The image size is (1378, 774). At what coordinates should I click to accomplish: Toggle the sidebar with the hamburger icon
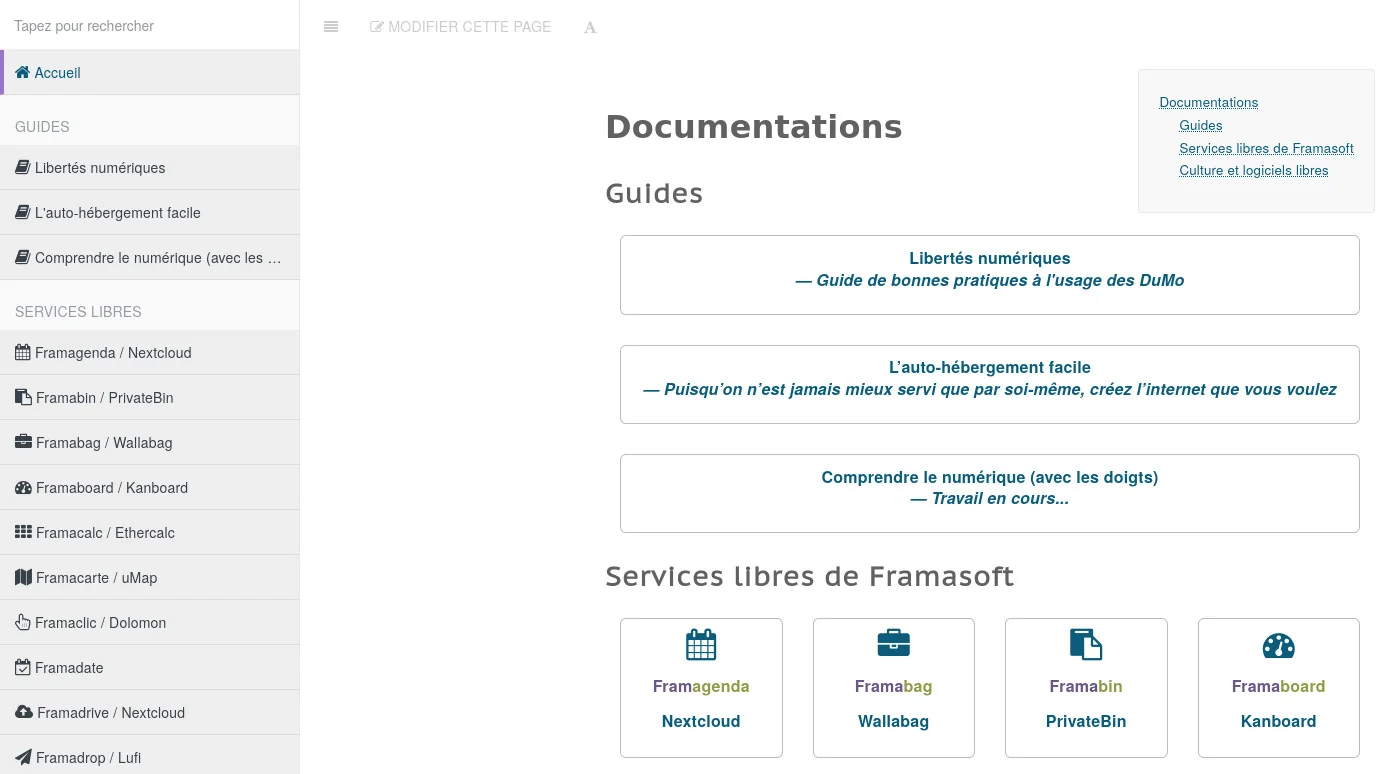[331, 27]
